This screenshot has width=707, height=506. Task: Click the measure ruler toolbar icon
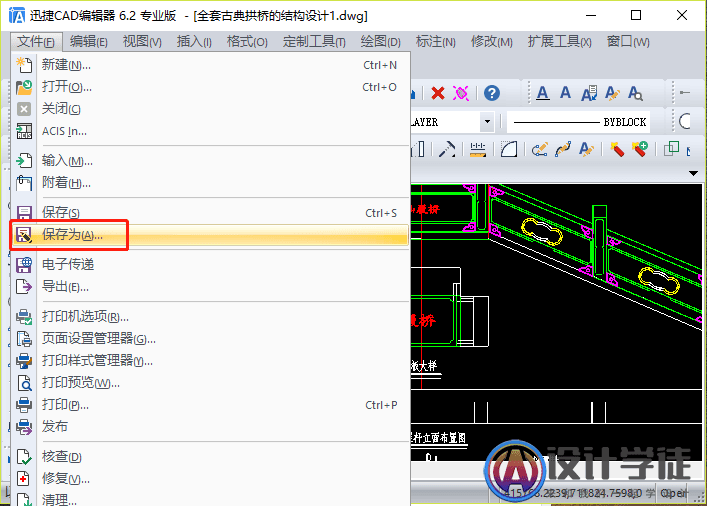point(477,149)
